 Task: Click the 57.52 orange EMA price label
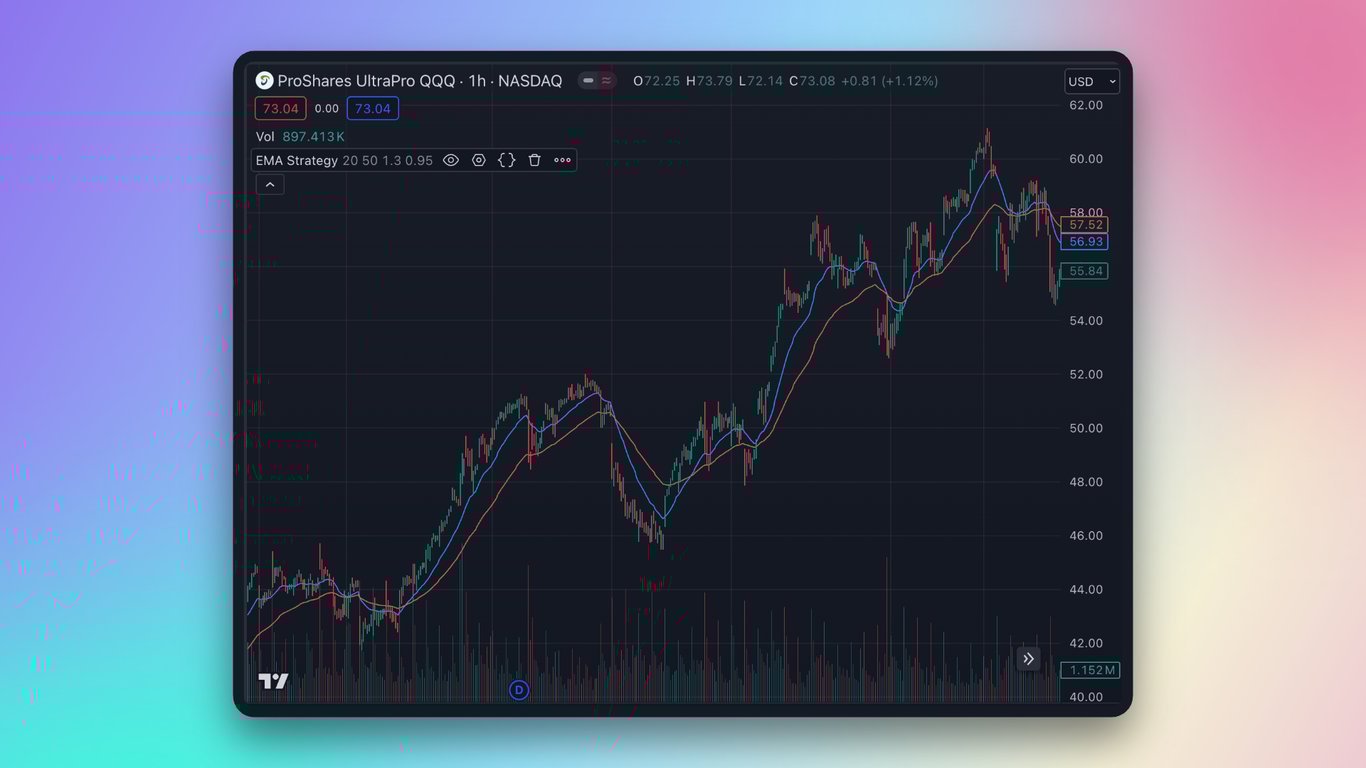click(1085, 225)
